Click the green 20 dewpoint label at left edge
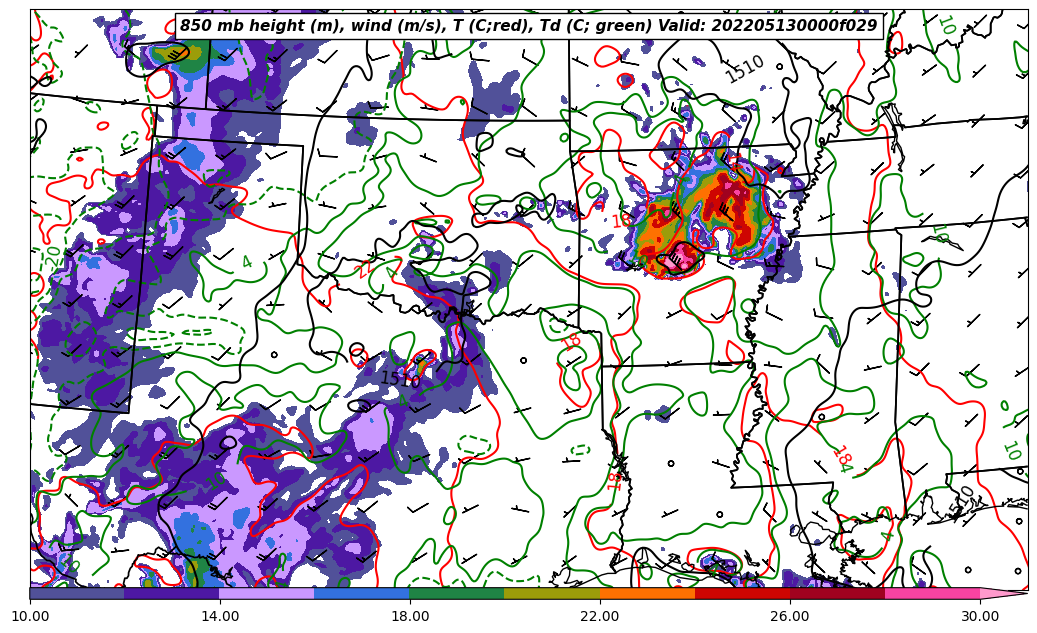Image resolution: width=1037 pixels, height=633 pixels. tap(53, 256)
